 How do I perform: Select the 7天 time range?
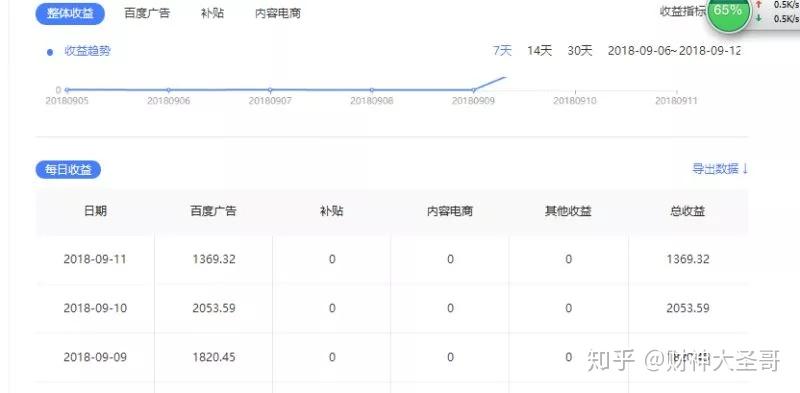coord(502,51)
